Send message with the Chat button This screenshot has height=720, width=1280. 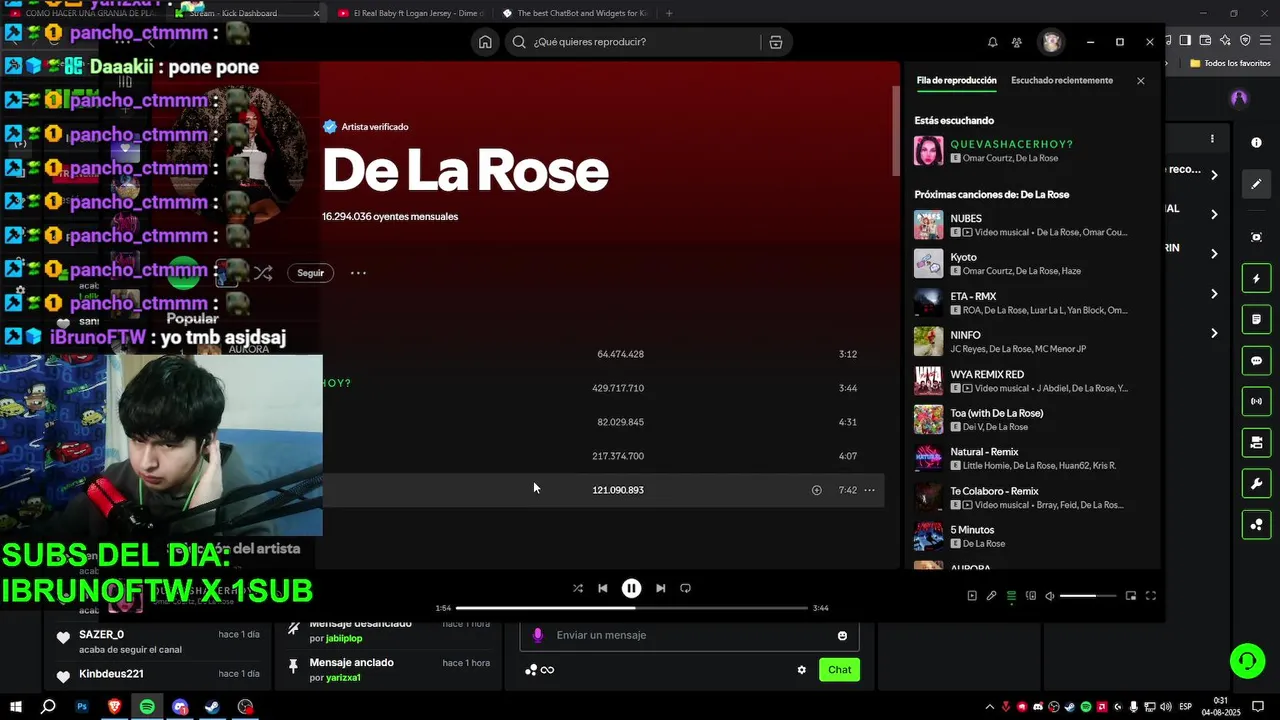pyautogui.click(x=839, y=670)
